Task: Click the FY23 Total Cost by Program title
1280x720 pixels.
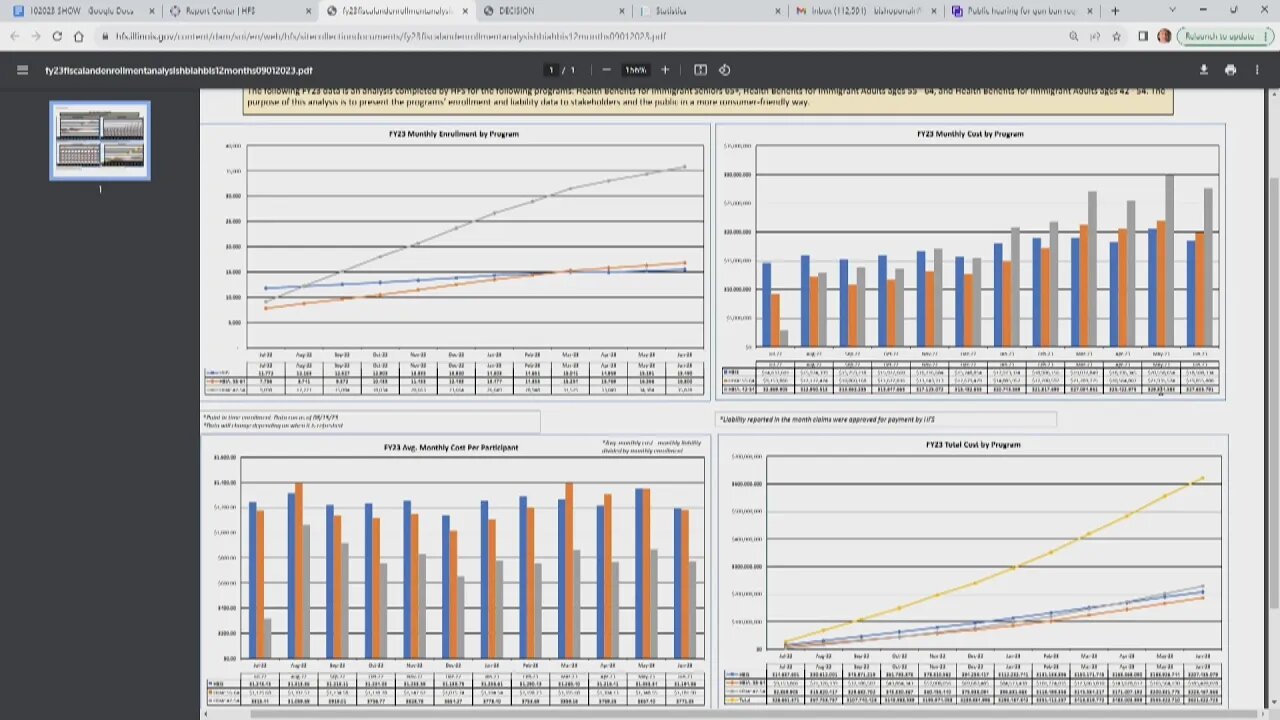Action: point(973,444)
